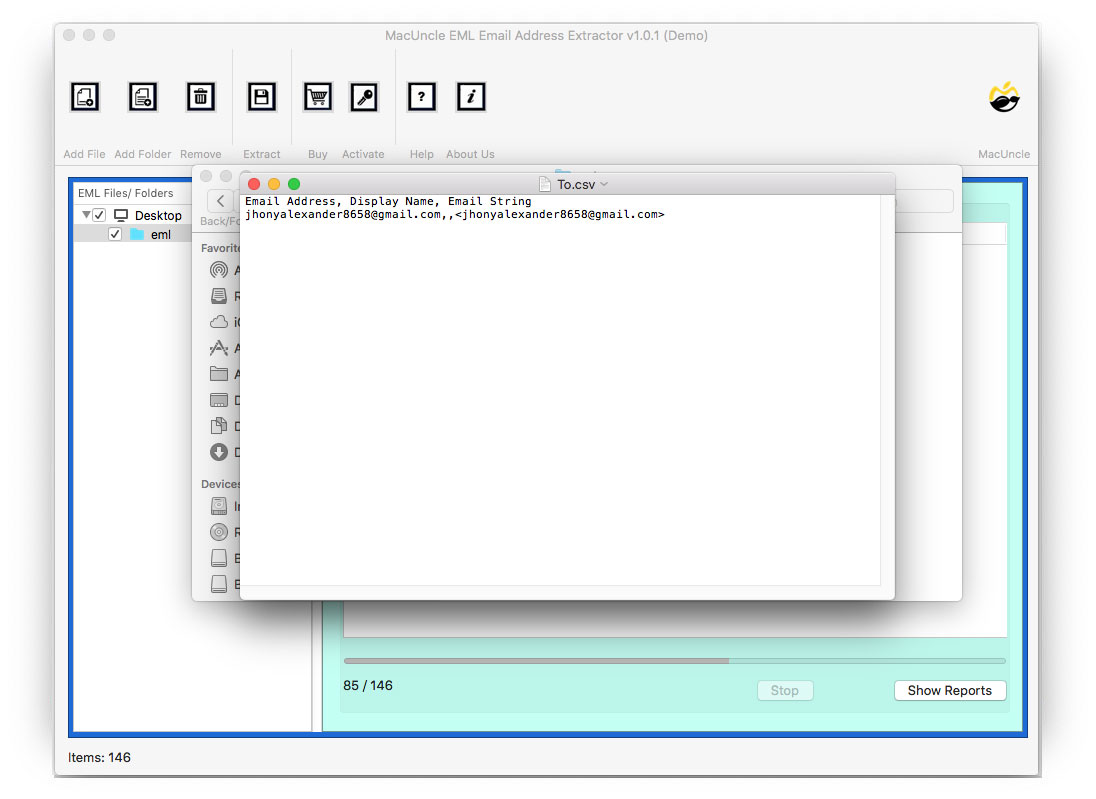Screen dimensions: 1096x799
Task: Select the Desktop tree item label
Action: click(x=158, y=215)
